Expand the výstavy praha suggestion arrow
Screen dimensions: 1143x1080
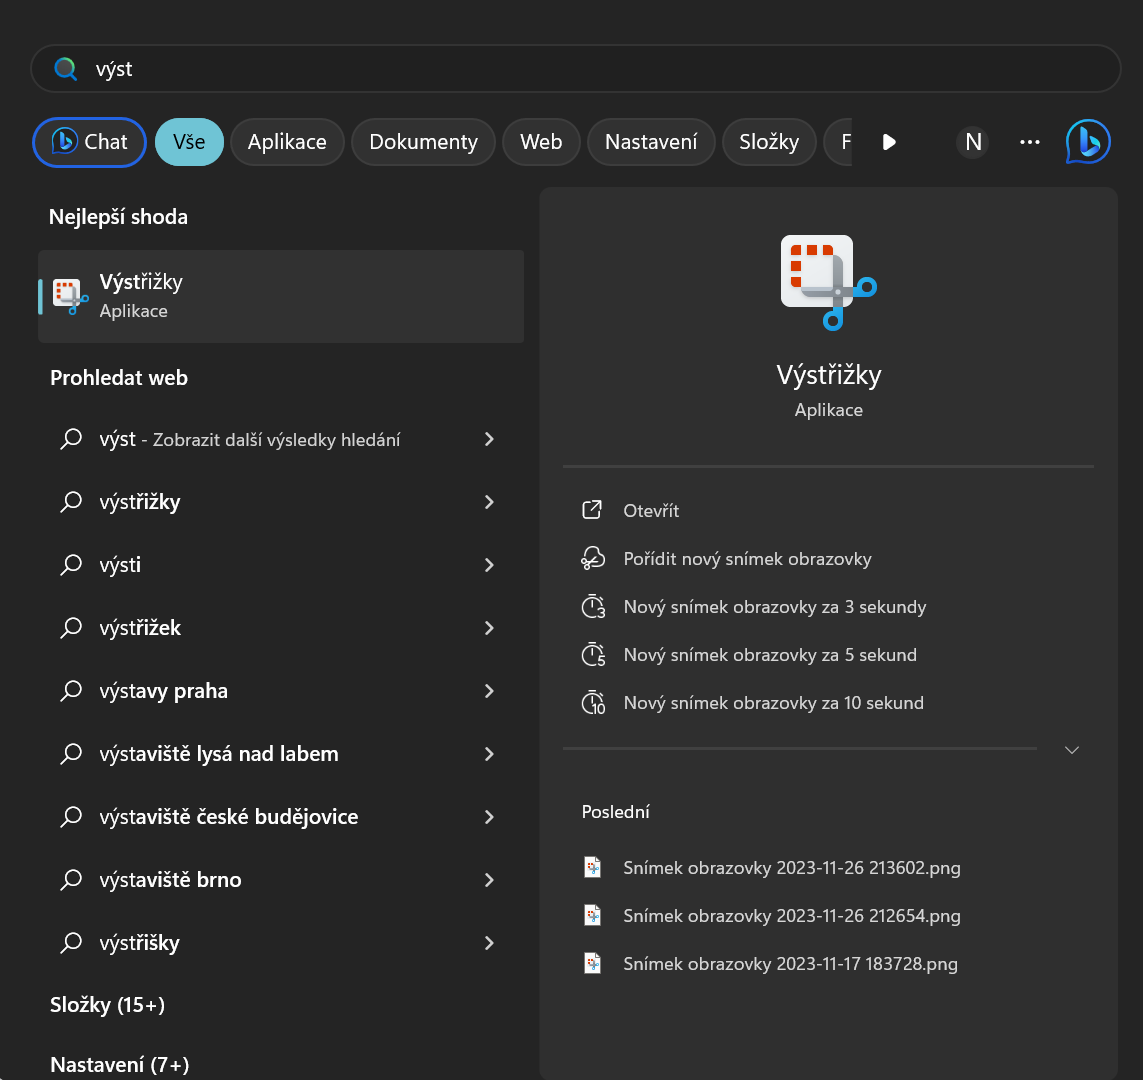(x=489, y=691)
